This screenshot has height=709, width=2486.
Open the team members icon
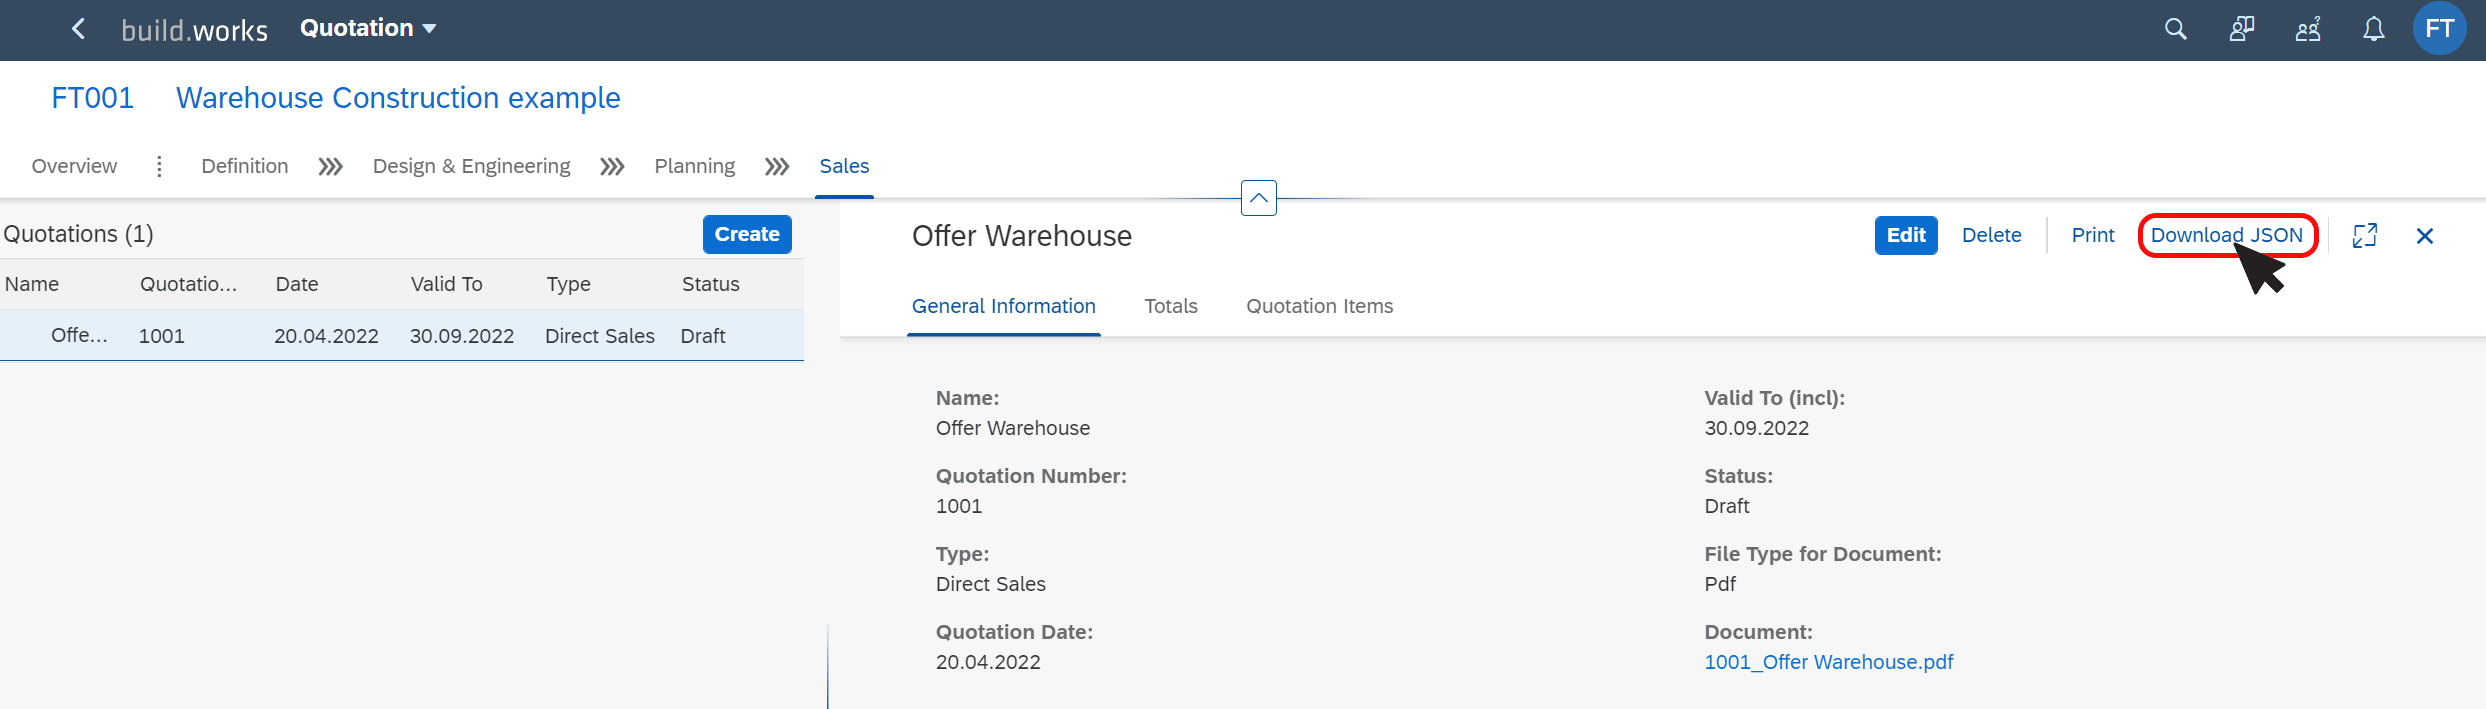[2308, 29]
